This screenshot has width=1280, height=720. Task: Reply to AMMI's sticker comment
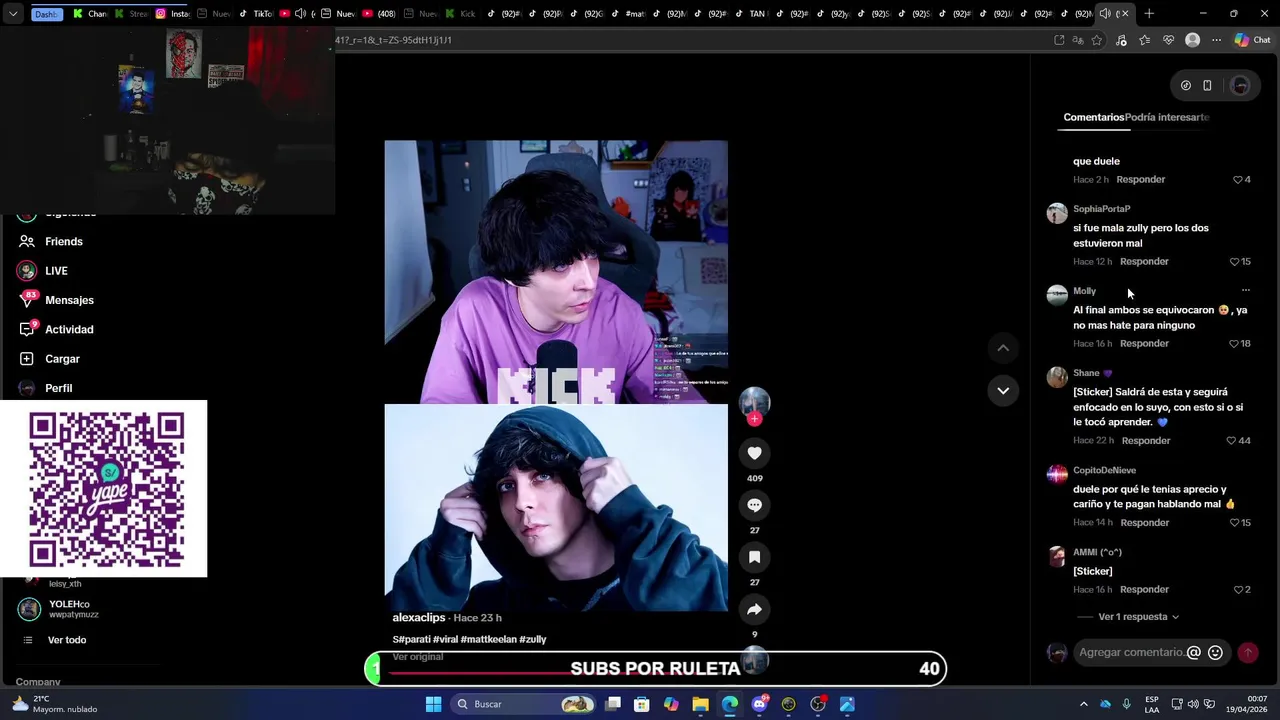1144,589
